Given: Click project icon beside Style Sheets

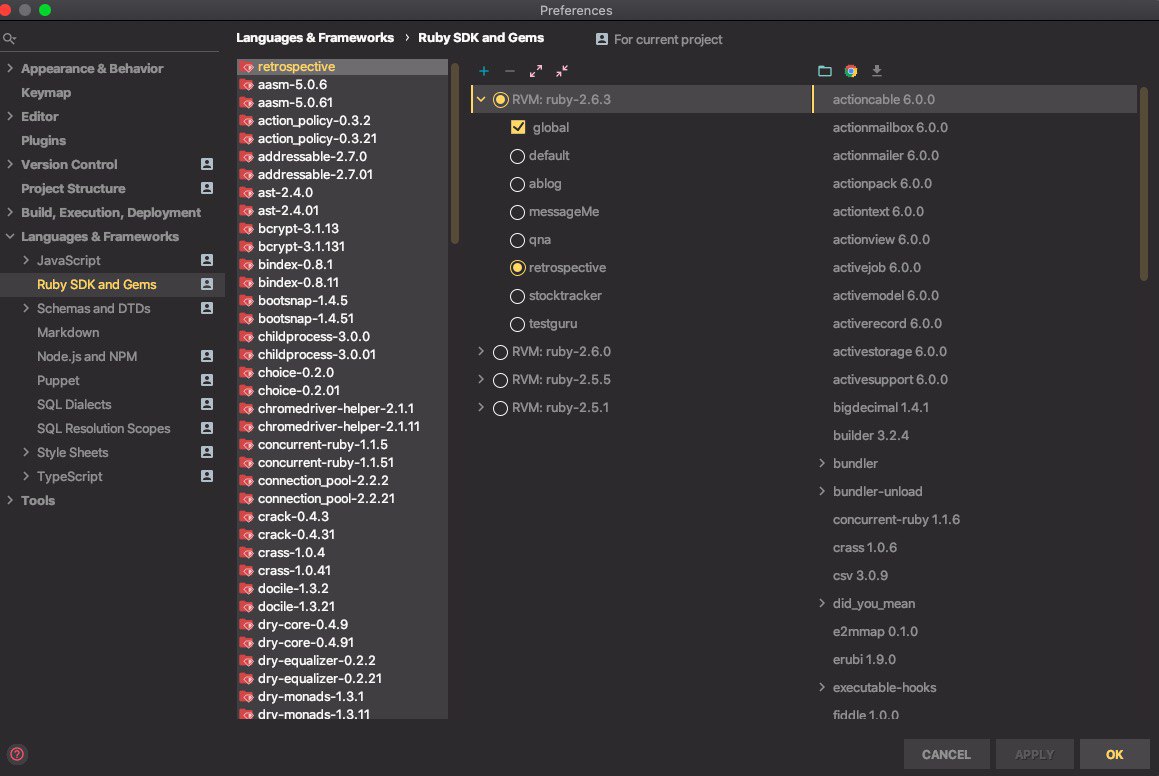Looking at the screenshot, I should [207, 452].
